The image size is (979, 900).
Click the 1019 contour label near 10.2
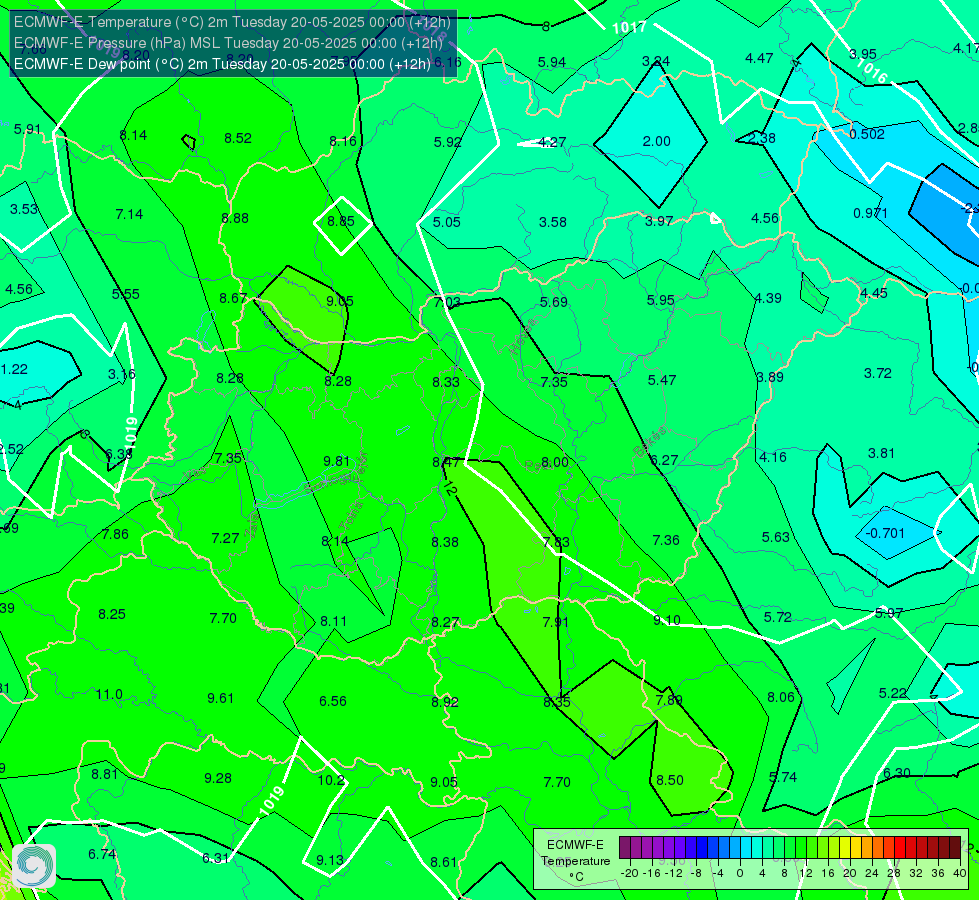point(272,800)
